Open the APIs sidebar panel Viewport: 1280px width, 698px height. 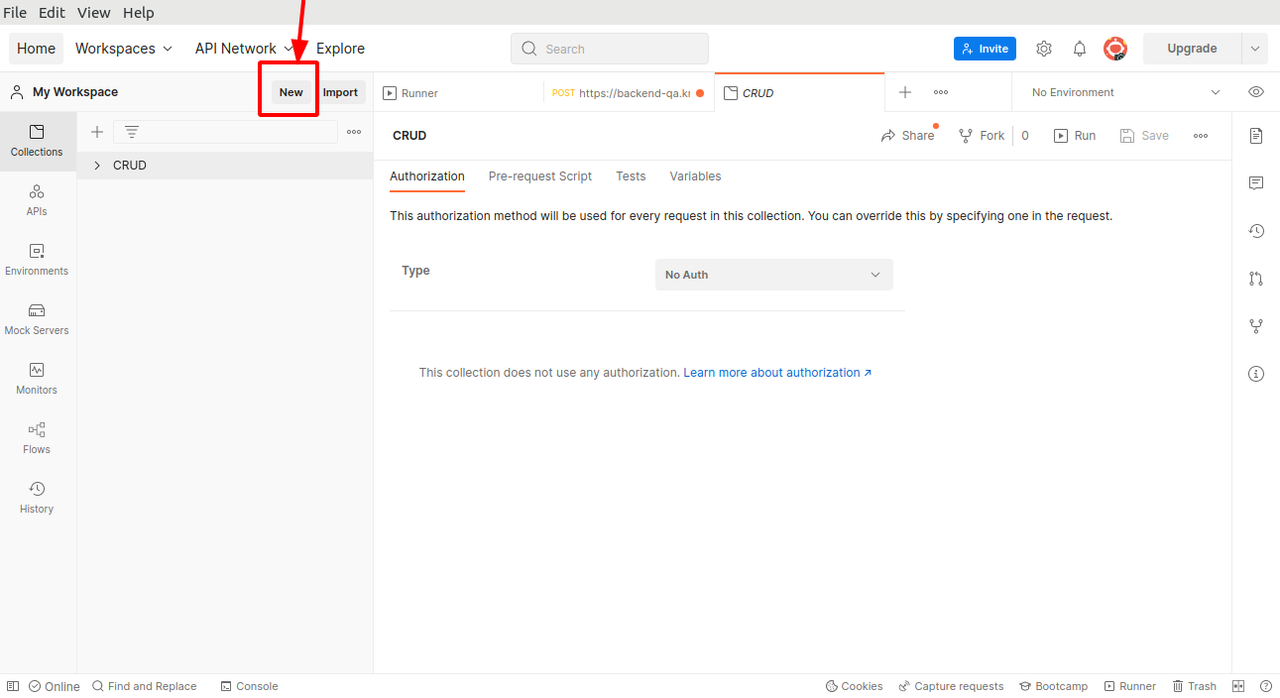click(x=37, y=200)
